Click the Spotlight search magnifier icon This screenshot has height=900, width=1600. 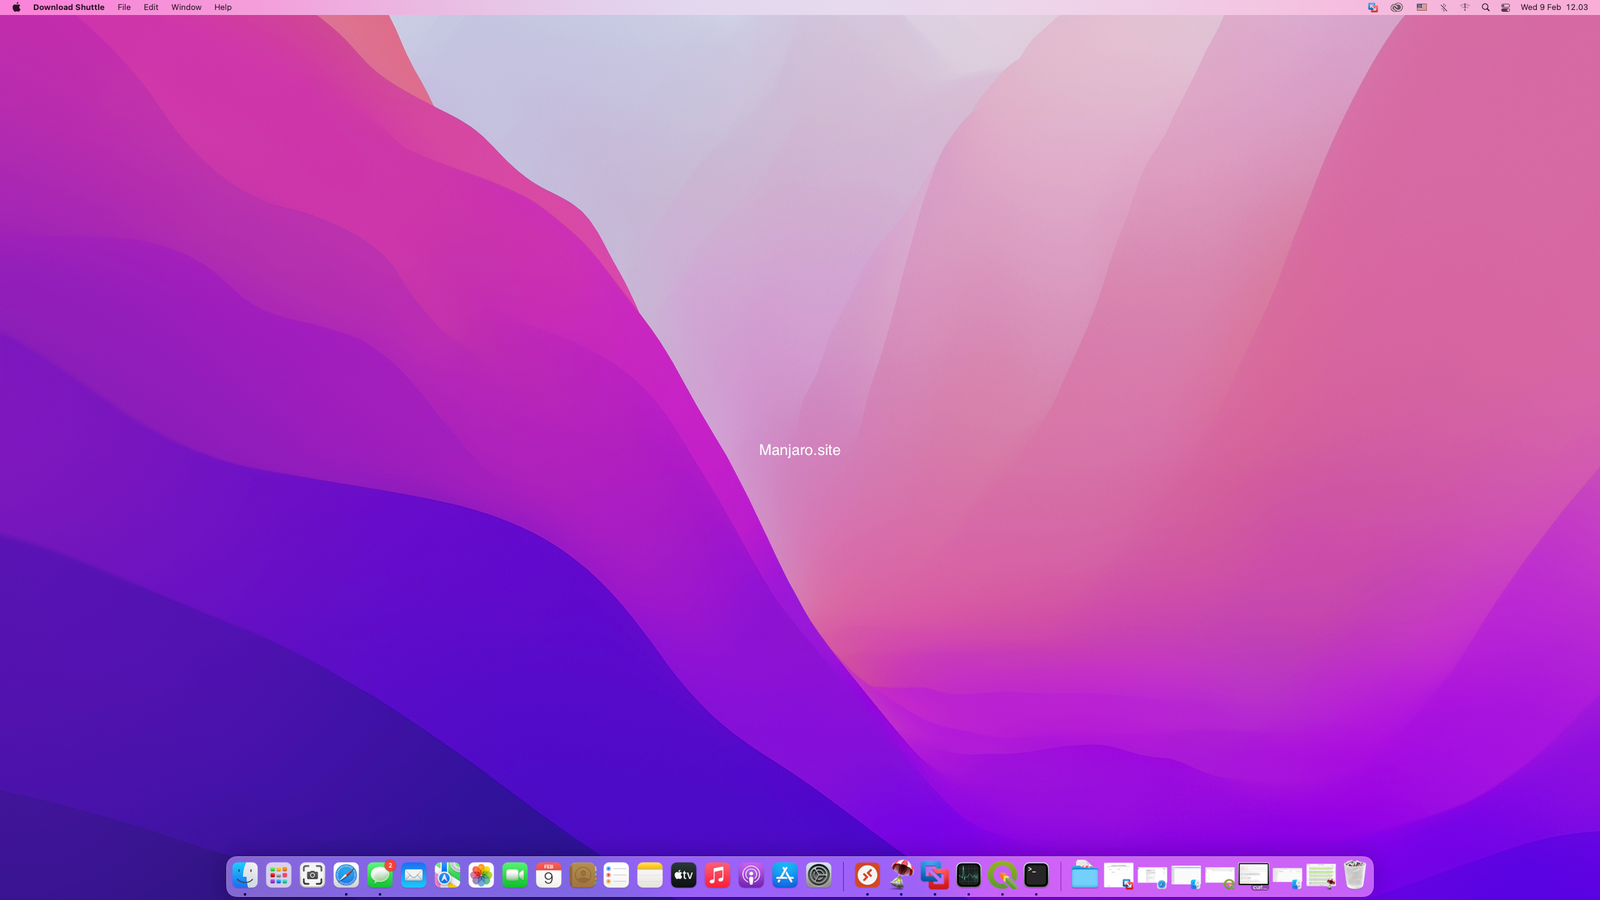click(1485, 7)
